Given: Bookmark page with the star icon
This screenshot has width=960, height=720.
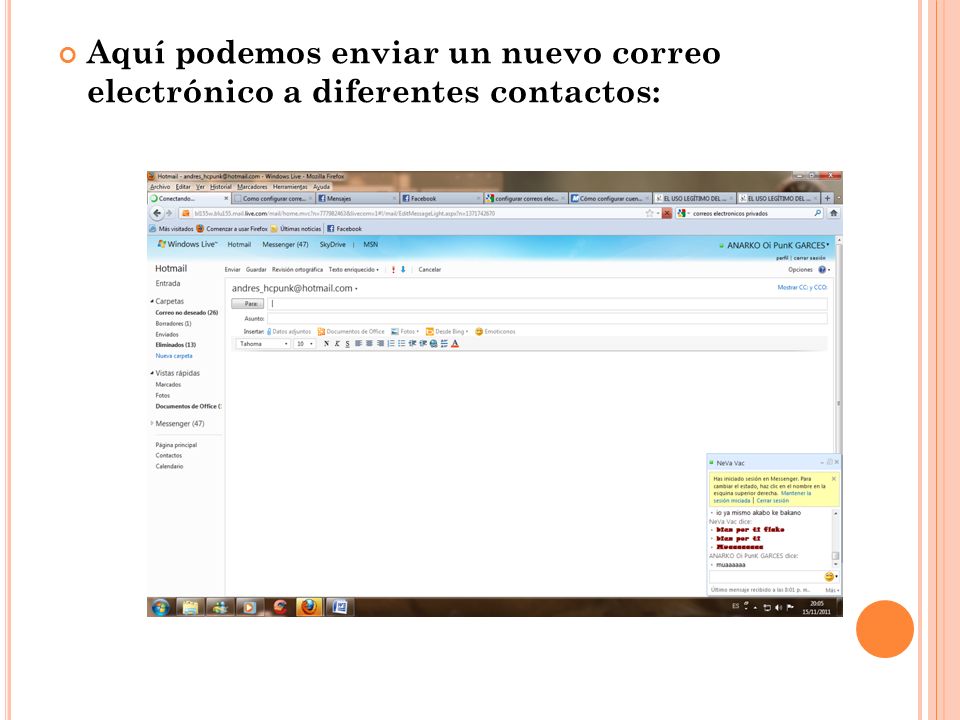Looking at the screenshot, I should pyautogui.click(x=649, y=213).
